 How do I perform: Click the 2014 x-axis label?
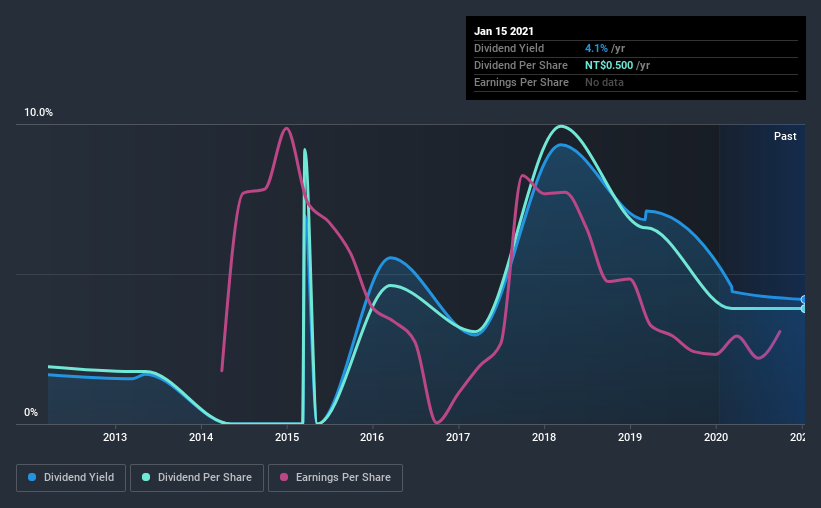pos(201,437)
